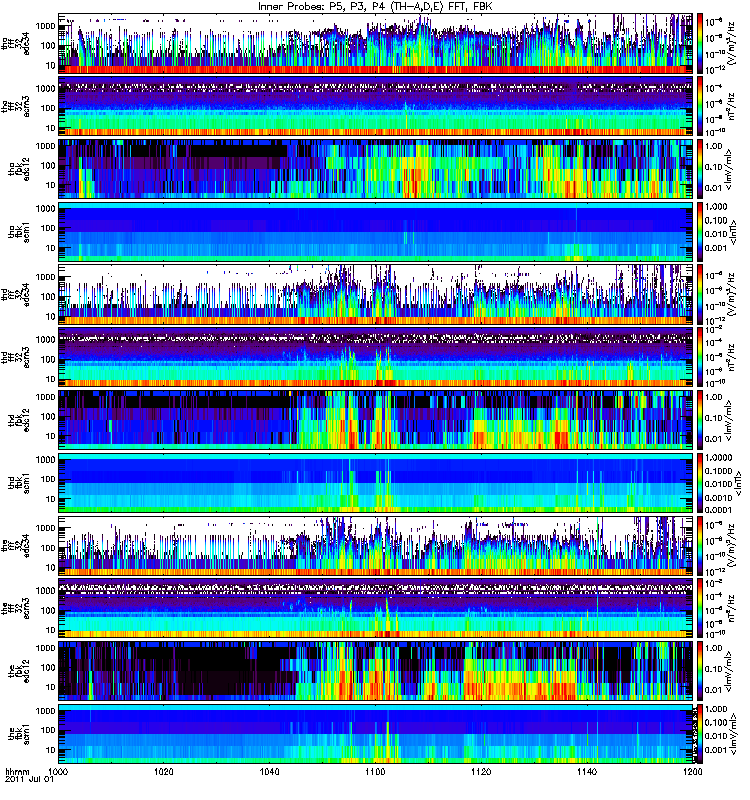Click the color bar beside thd scm3 panel

[699, 357]
